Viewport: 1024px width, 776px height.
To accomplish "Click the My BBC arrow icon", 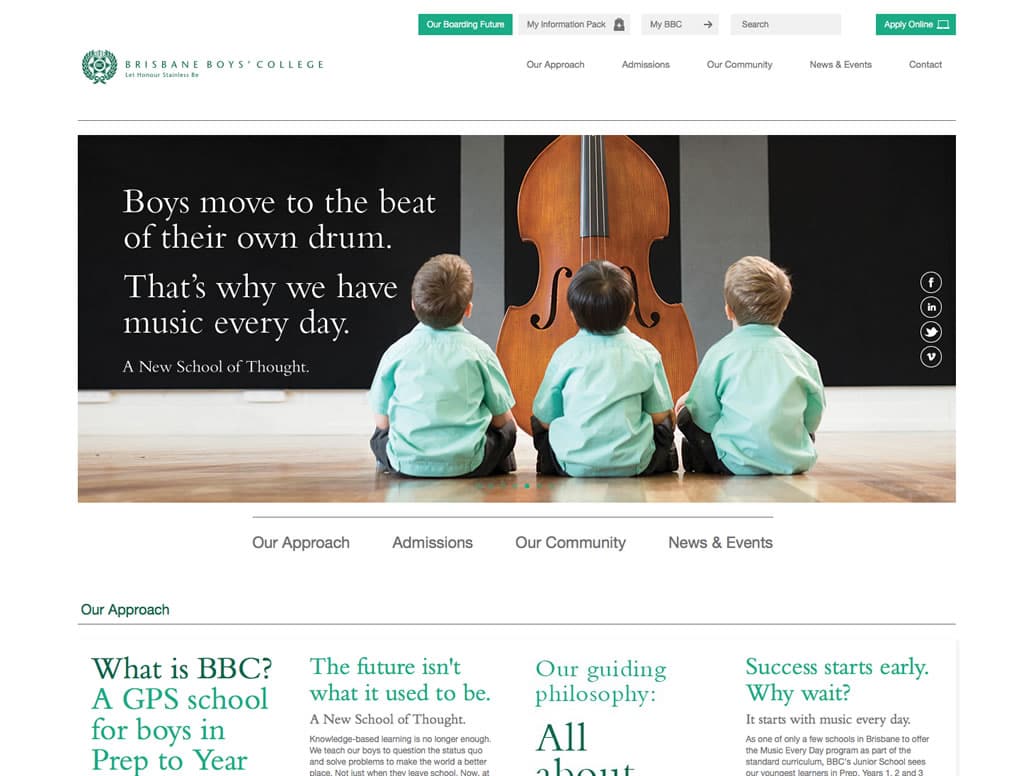I will pyautogui.click(x=707, y=25).
